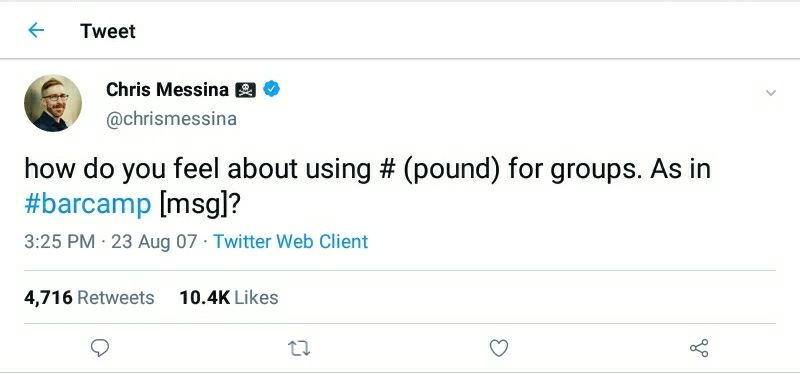Viewport: 800px width, 374px height.
Task: View the 10.4K Likes list
Action: 229,297
